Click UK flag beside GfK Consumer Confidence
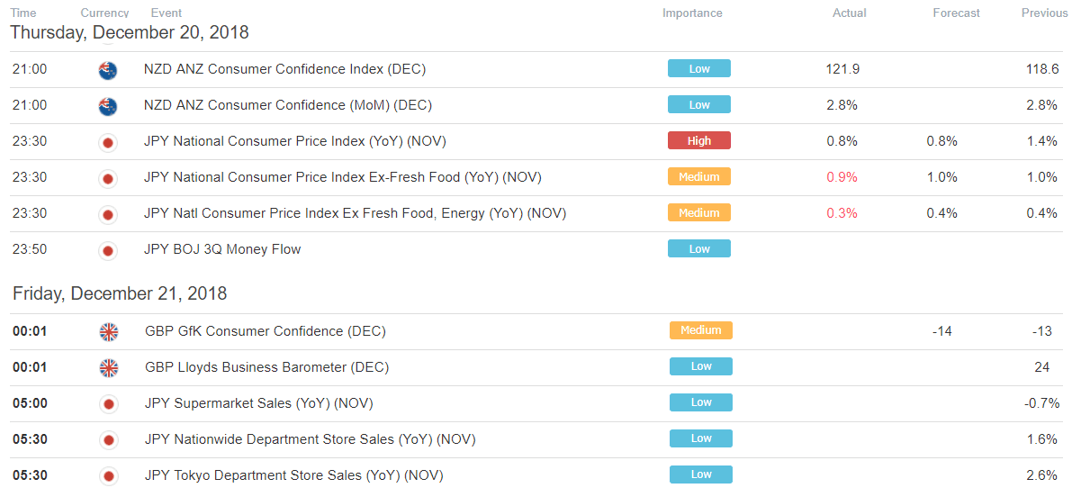Viewport: 1072px width, 487px height. coord(109,332)
